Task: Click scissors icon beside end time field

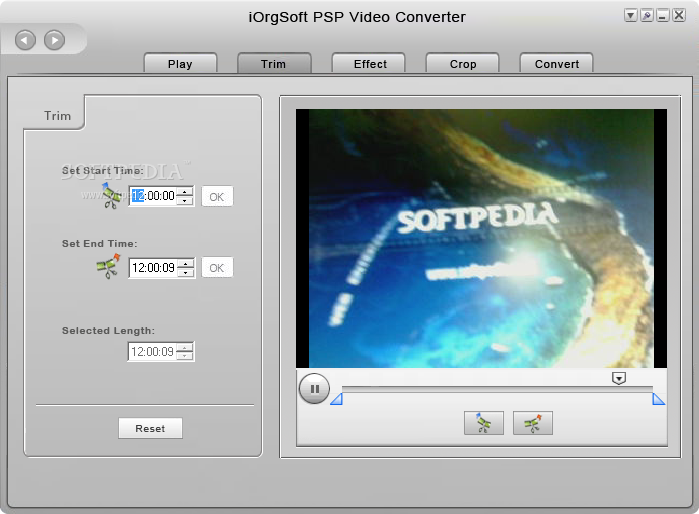Action: click(108, 266)
